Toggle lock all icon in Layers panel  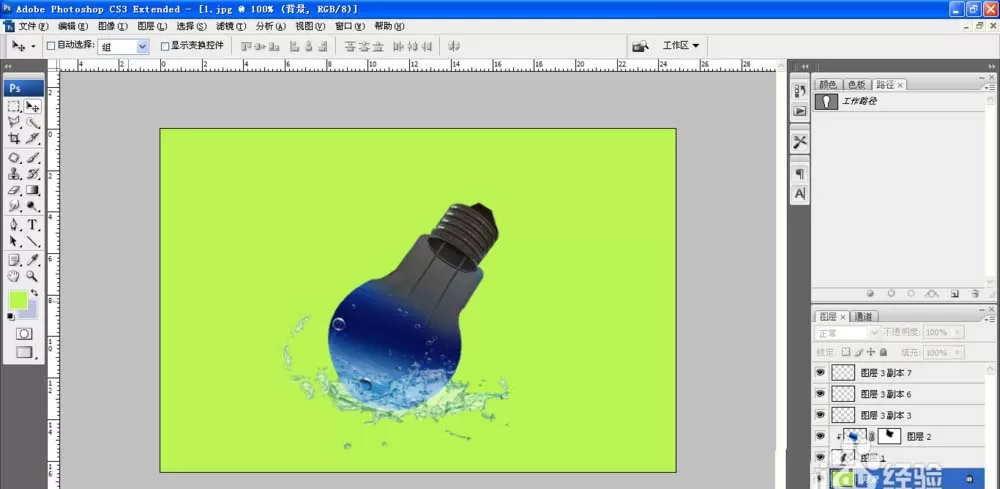(883, 352)
